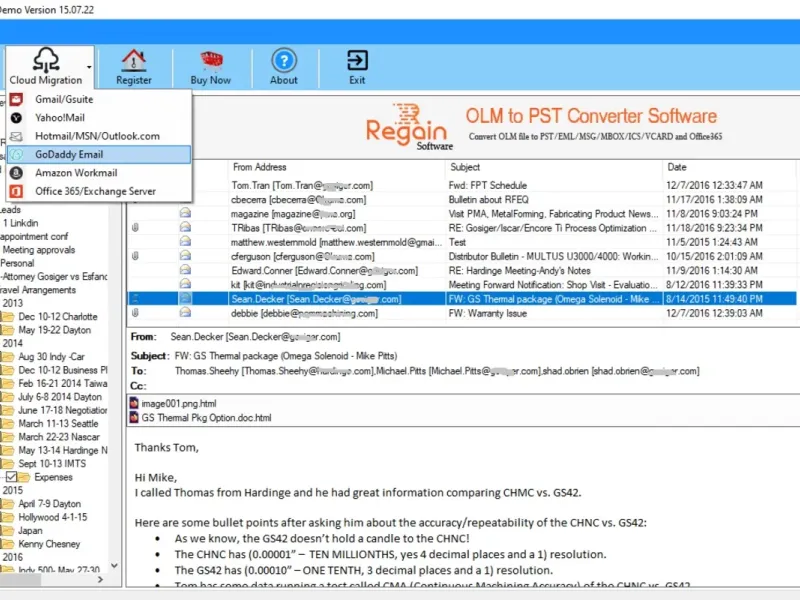The height and width of the screenshot is (600, 800).
Task: Select the Aug 30 Indy -Car folder
Action: click(52, 357)
